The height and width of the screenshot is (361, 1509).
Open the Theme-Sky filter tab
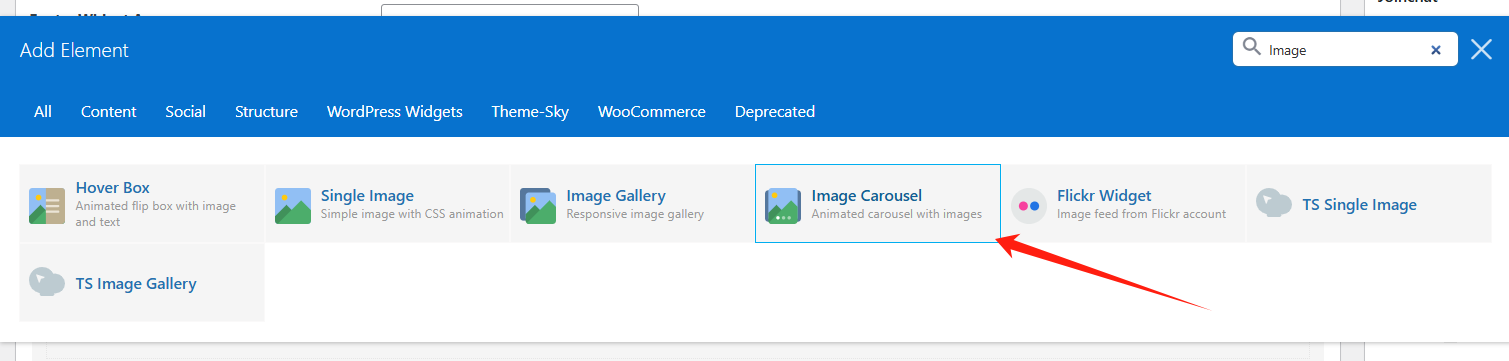click(530, 112)
